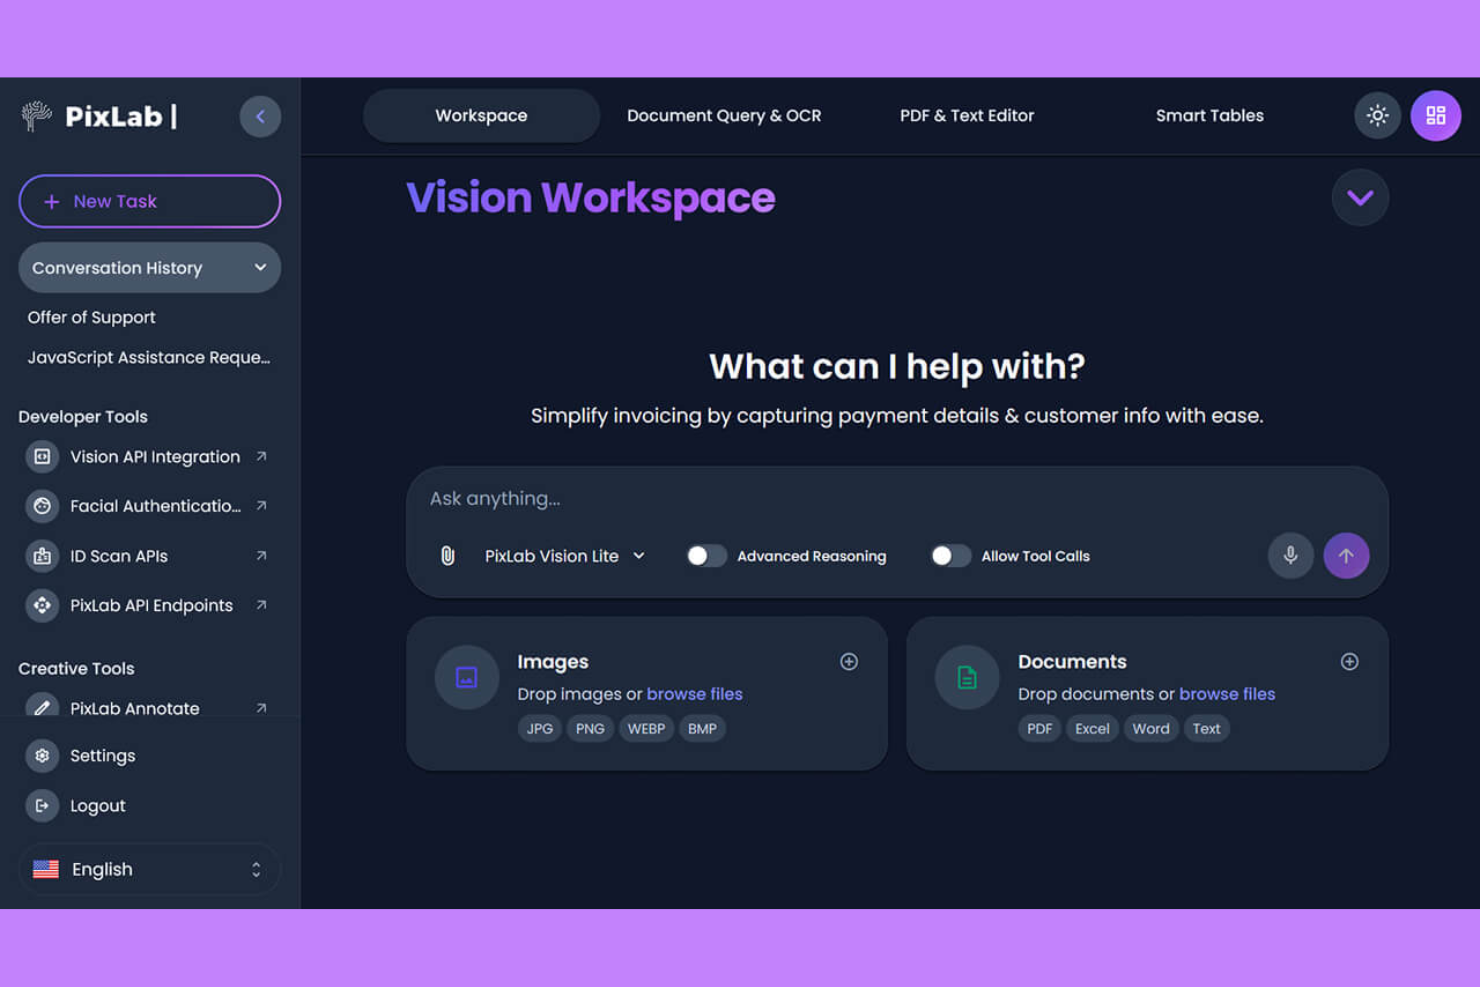This screenshot has height=987, width=1480.
Task: Click the PixLab API Endpoints icon
Action: click(42, 605)
